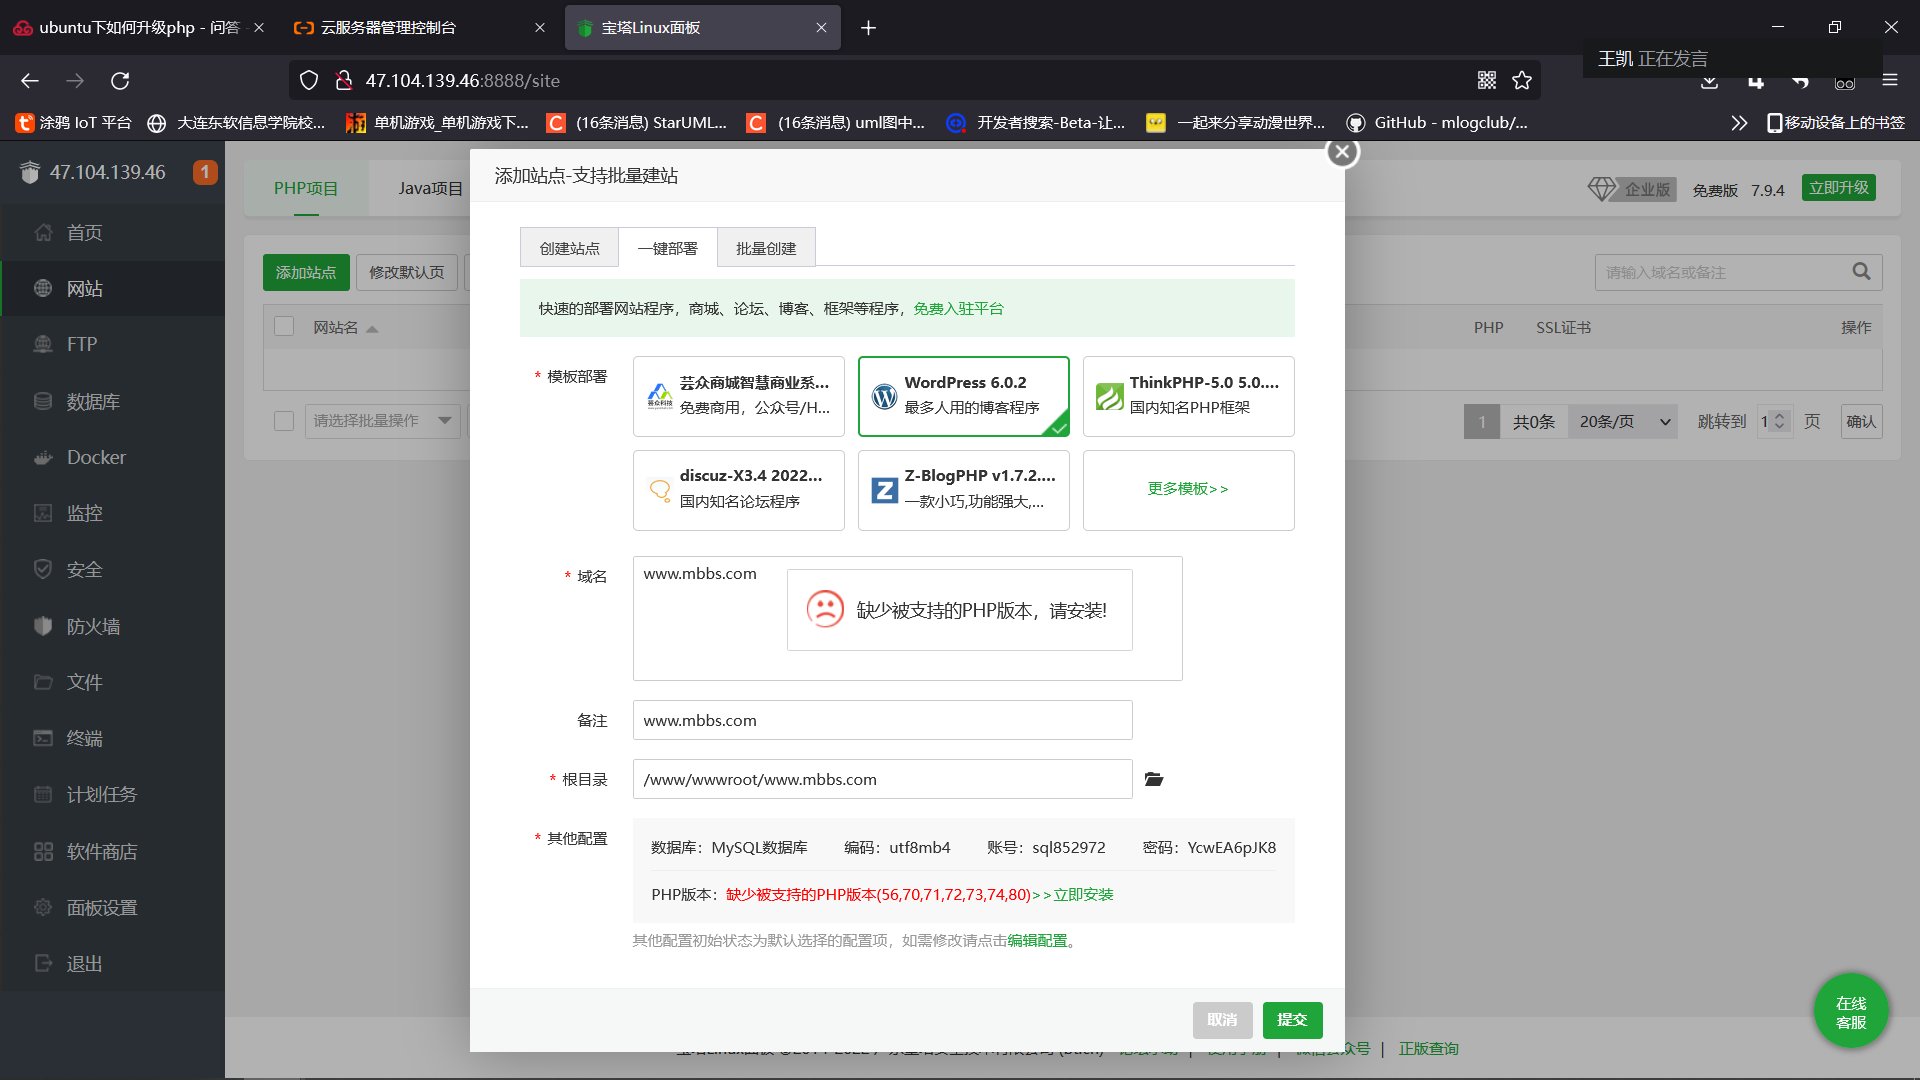Open the QR code icon in address bar
1920x1080 pixels.
pyautogui.click(x=1487, y=81)
